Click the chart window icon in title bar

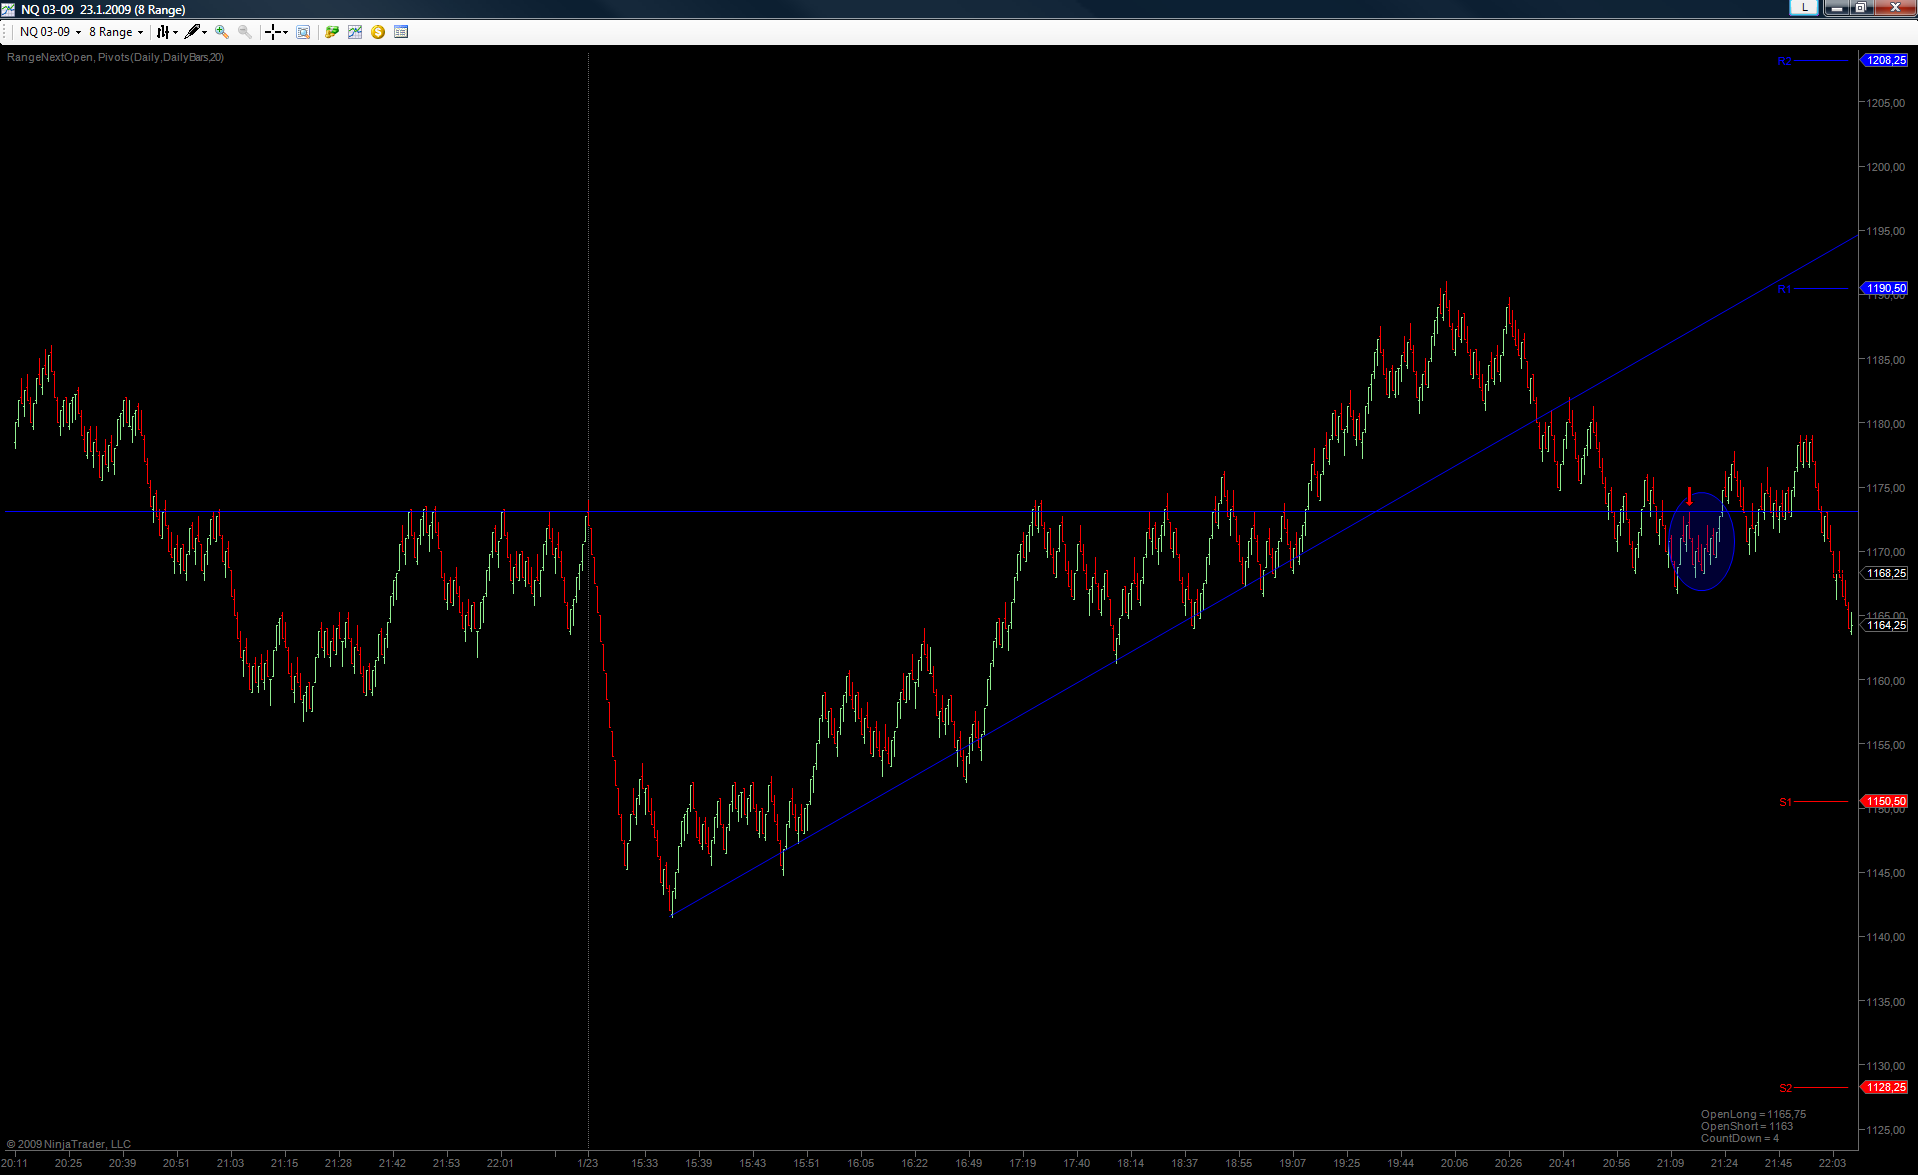coord(9,9)
